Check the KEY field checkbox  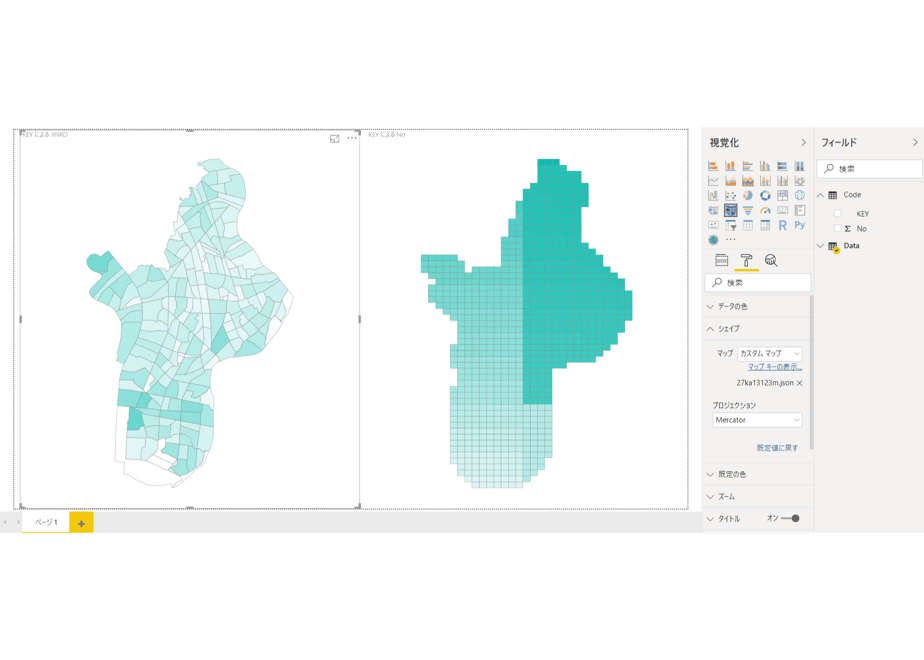point(837,213)
